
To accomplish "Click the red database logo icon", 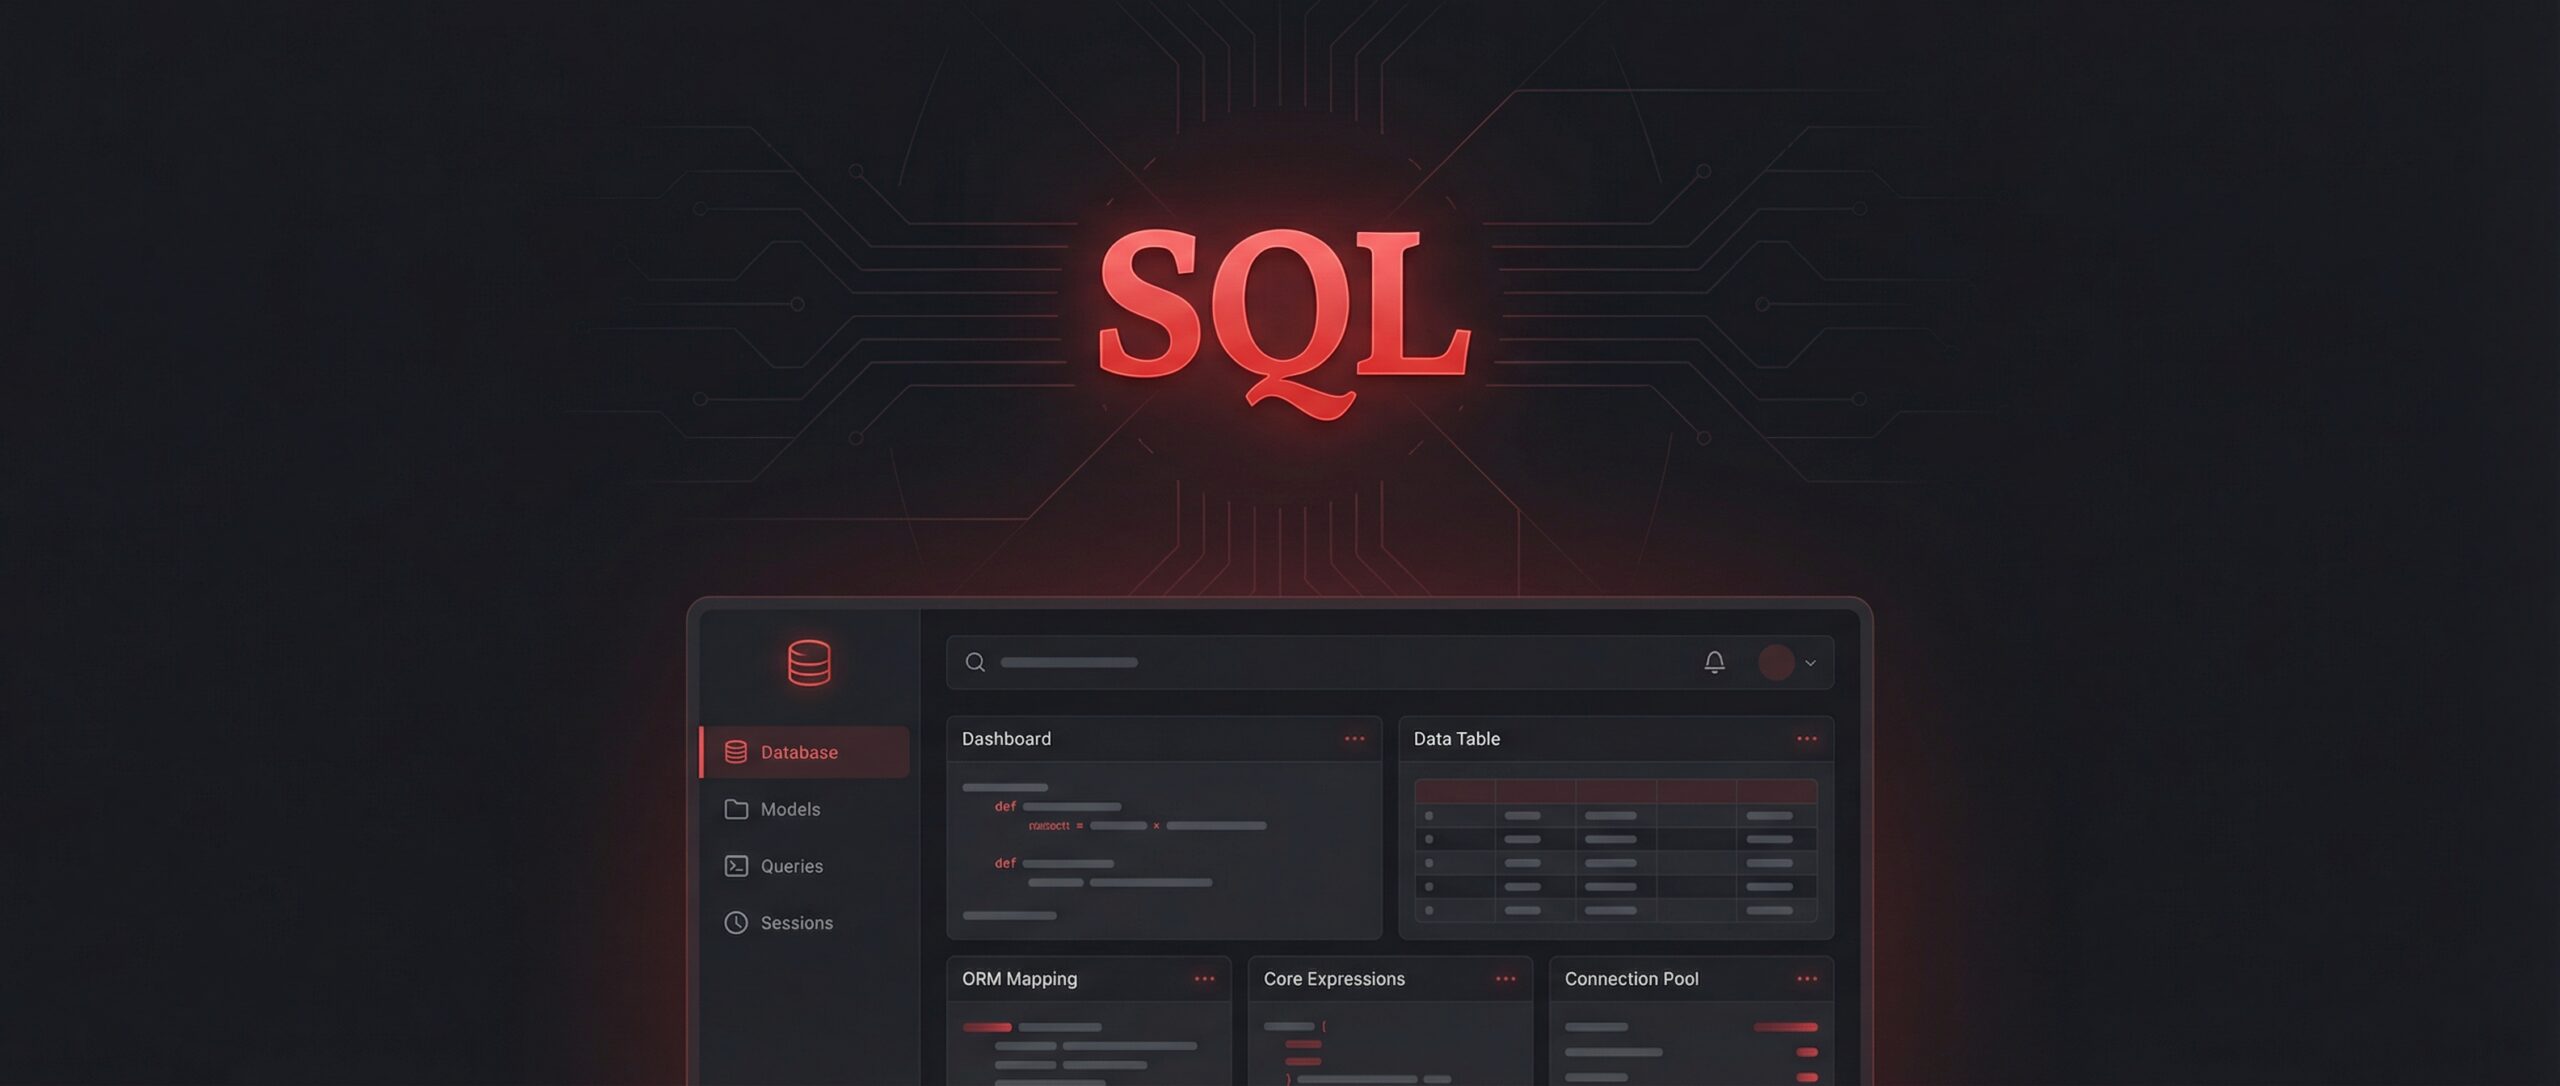I will pos(808,662).
